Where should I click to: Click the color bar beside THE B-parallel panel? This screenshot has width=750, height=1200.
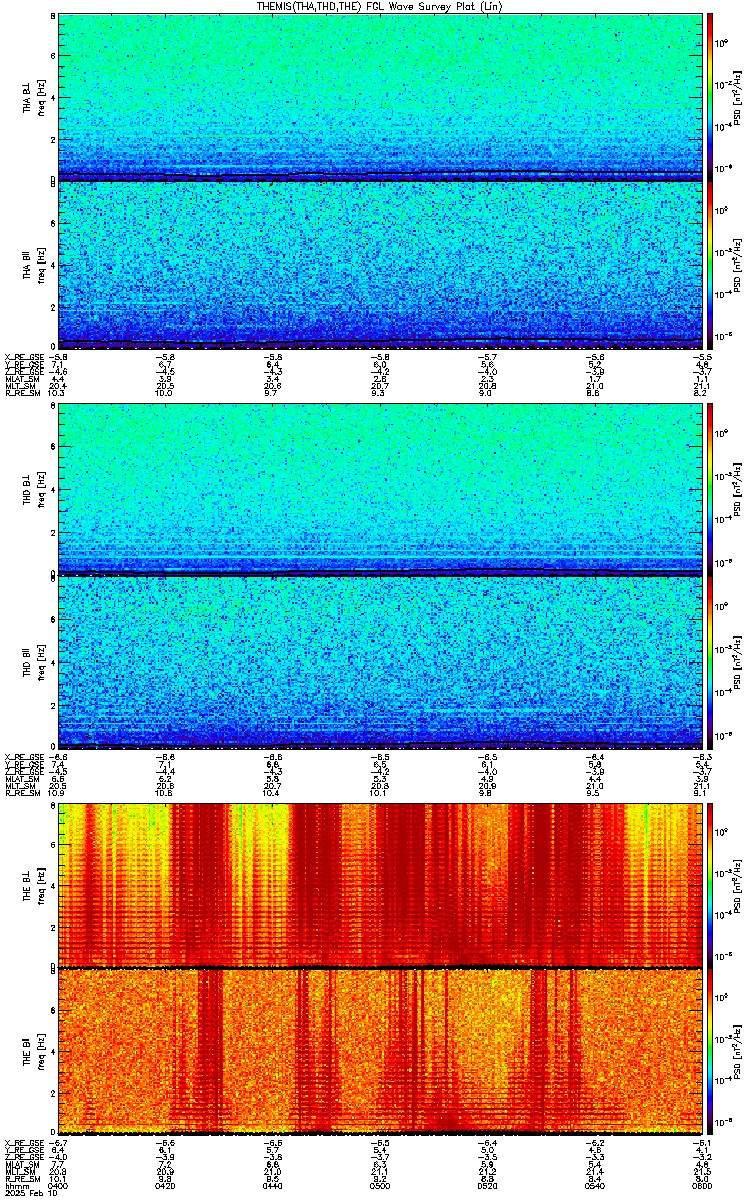710,1052
